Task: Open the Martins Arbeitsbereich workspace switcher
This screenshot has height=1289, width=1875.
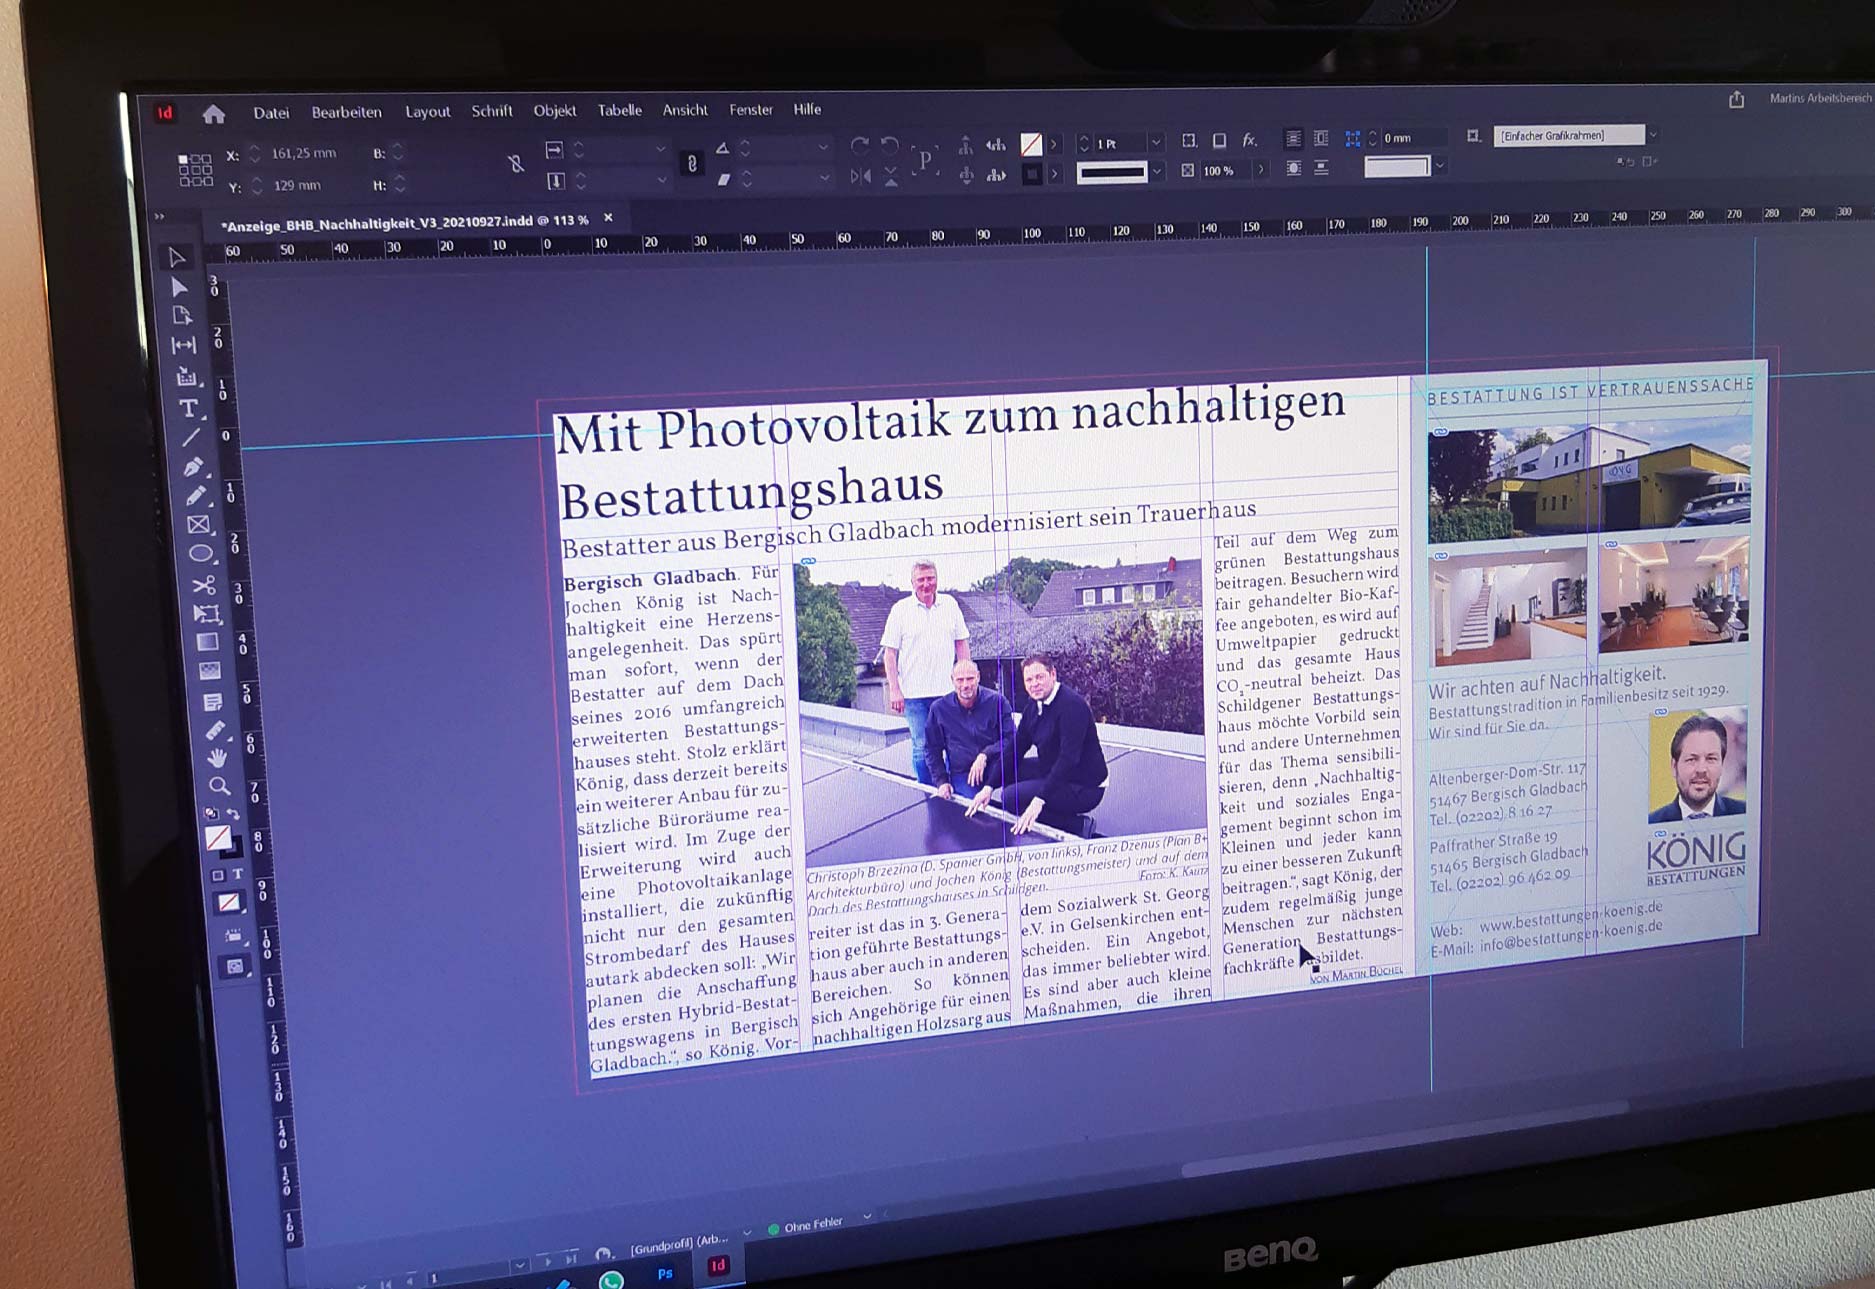Action: tap(1820, 98)
